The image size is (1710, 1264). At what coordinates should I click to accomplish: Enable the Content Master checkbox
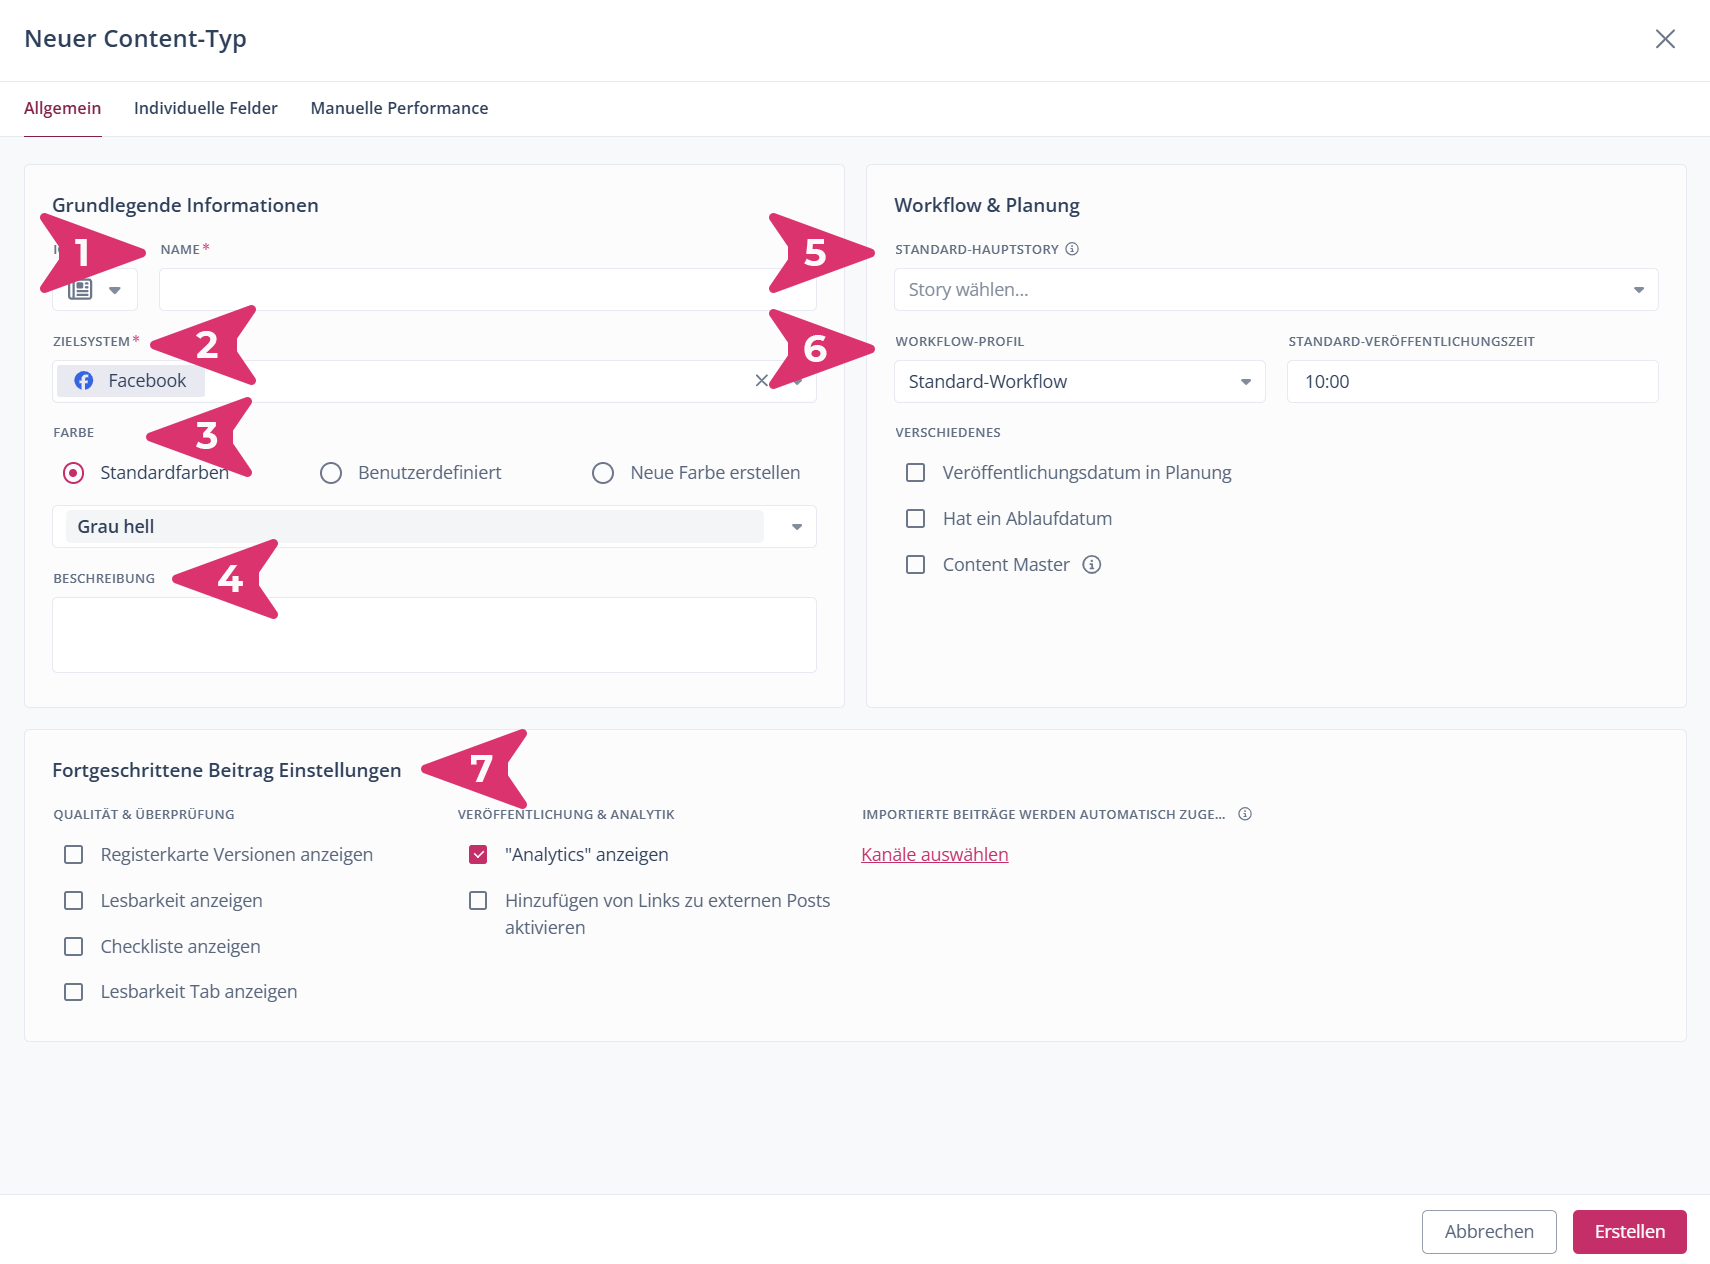point(915,565)
